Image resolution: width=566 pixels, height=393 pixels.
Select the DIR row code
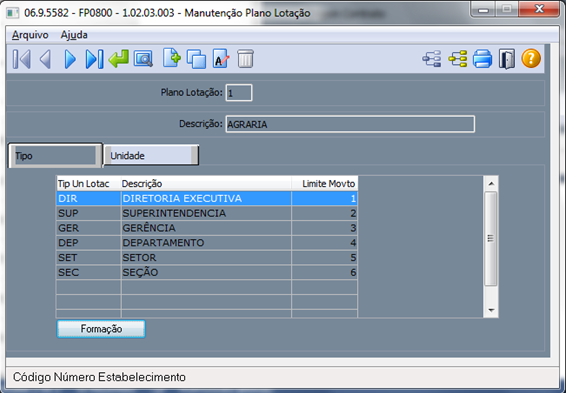(88, 198)
